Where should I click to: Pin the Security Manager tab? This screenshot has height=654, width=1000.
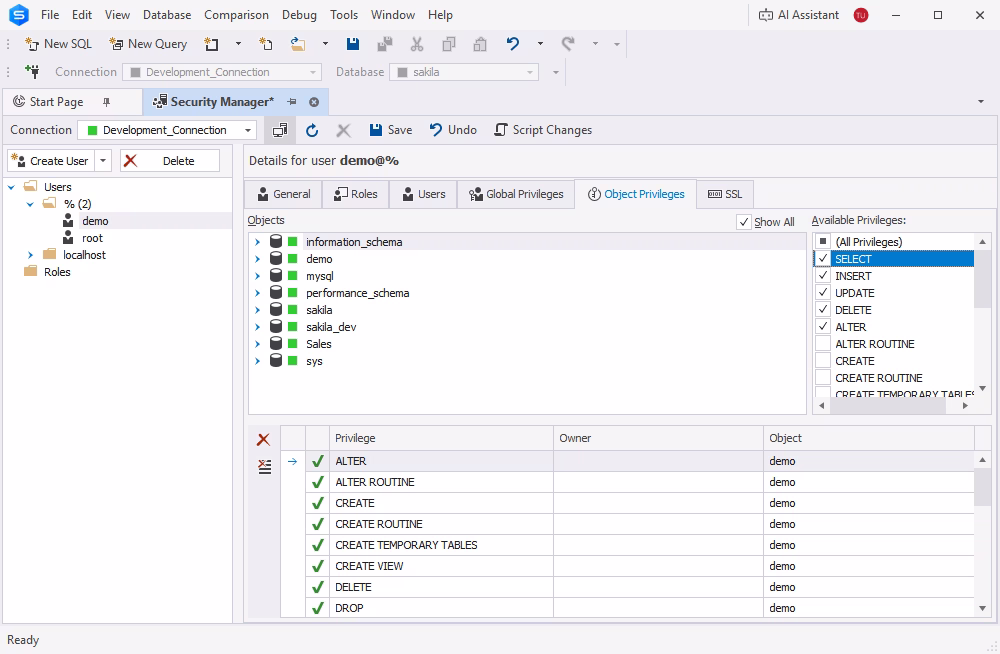[292, 102]
